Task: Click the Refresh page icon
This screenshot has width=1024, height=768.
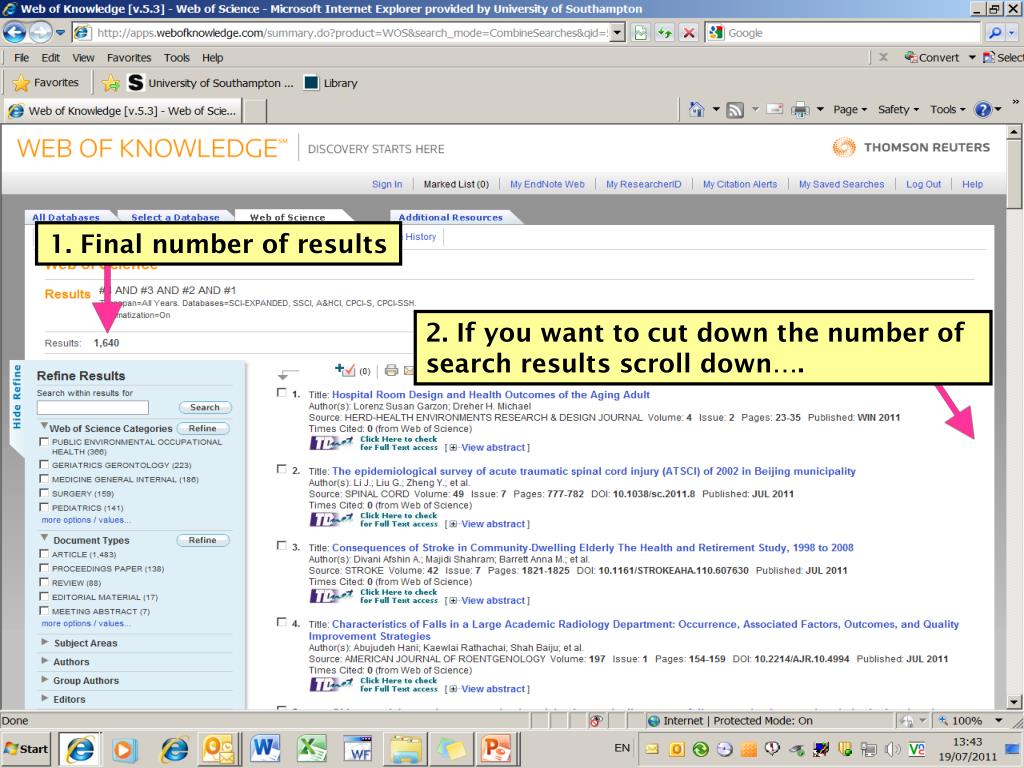Action: [x=665, y=33]
